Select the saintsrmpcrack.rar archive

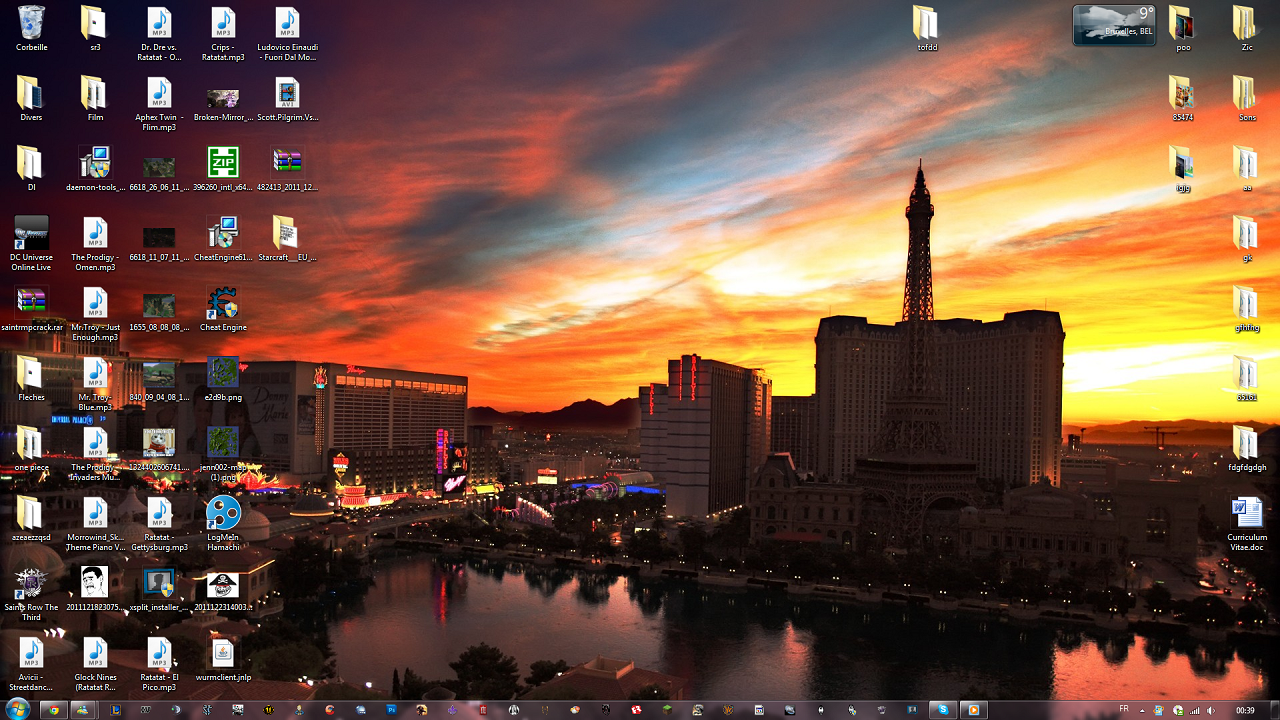click(31, 308)
